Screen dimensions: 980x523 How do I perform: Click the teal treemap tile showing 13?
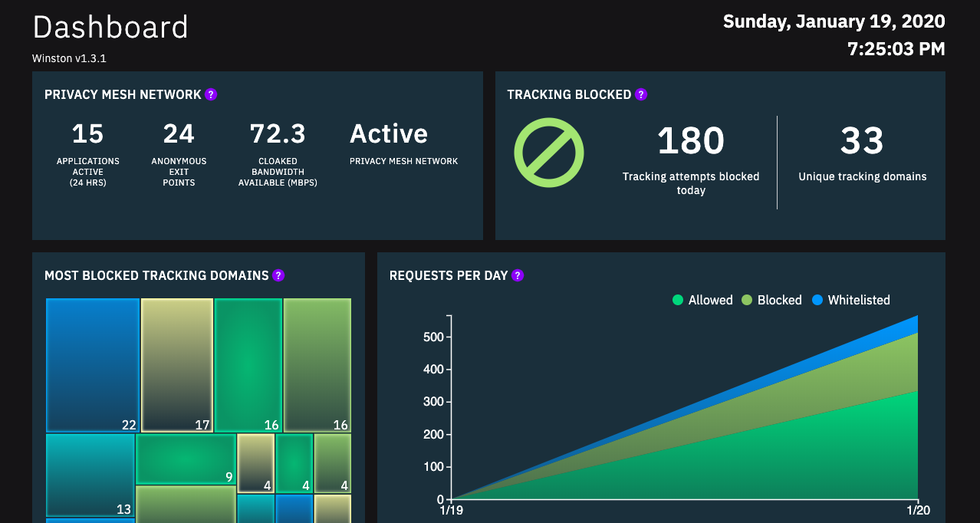point(90,475)
